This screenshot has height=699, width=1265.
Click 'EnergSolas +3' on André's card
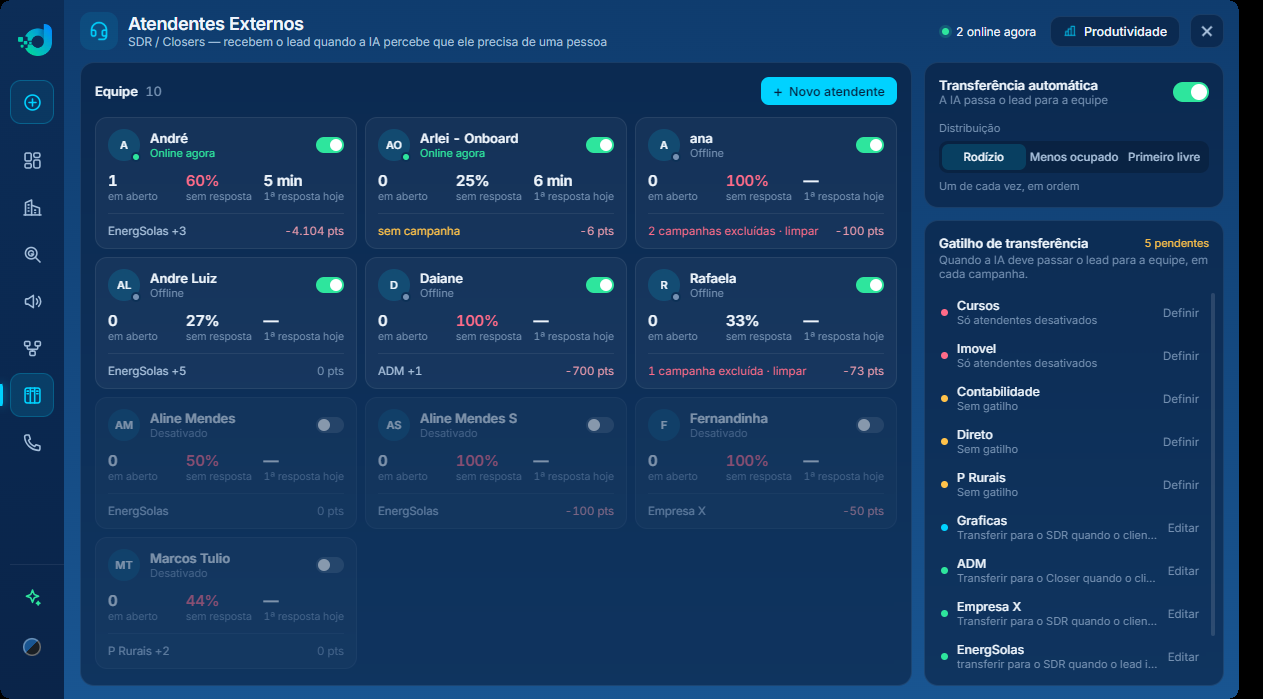147,231
